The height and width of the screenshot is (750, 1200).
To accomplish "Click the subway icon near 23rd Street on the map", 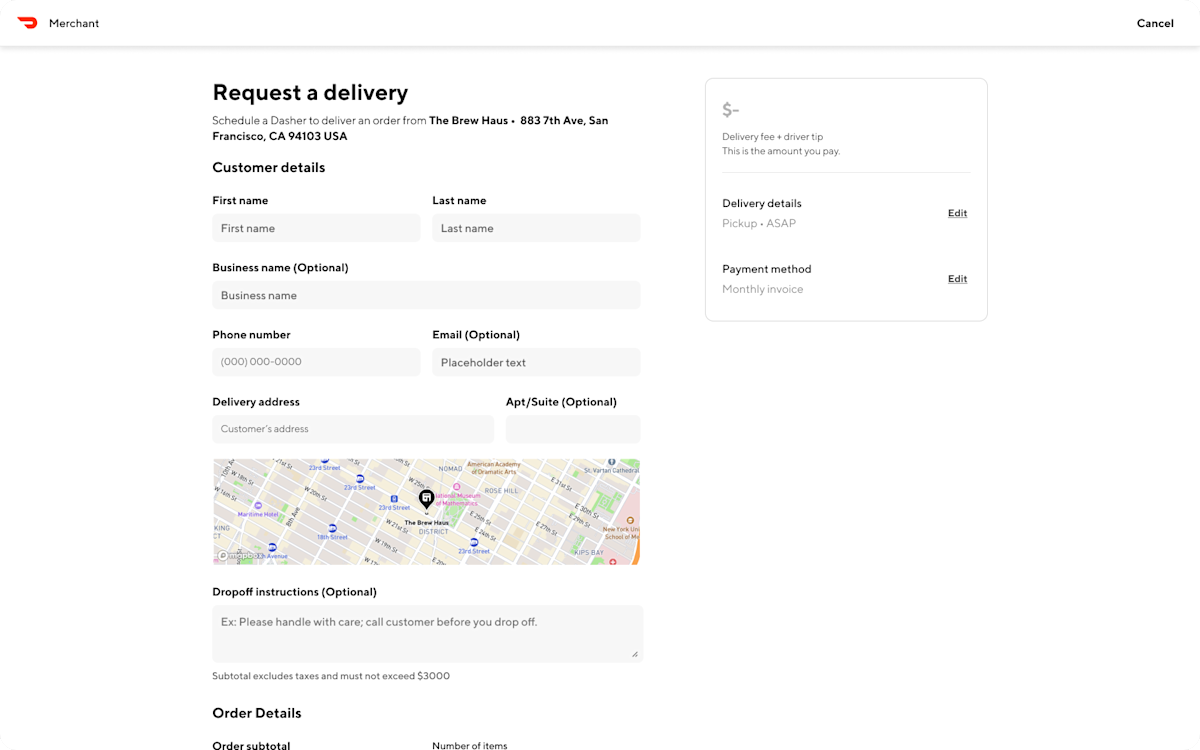I will pyautogui.click(x=358, y=478).
